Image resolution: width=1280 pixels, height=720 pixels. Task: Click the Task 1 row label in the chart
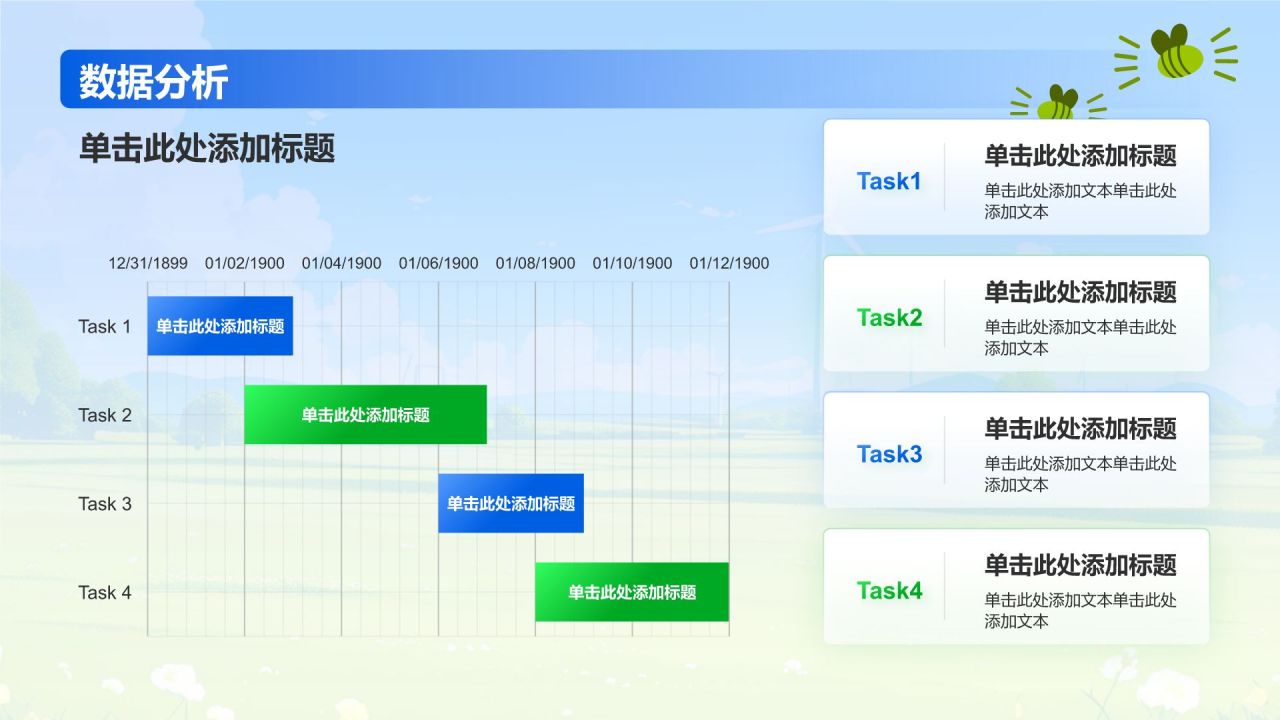(x=105, y=327)
